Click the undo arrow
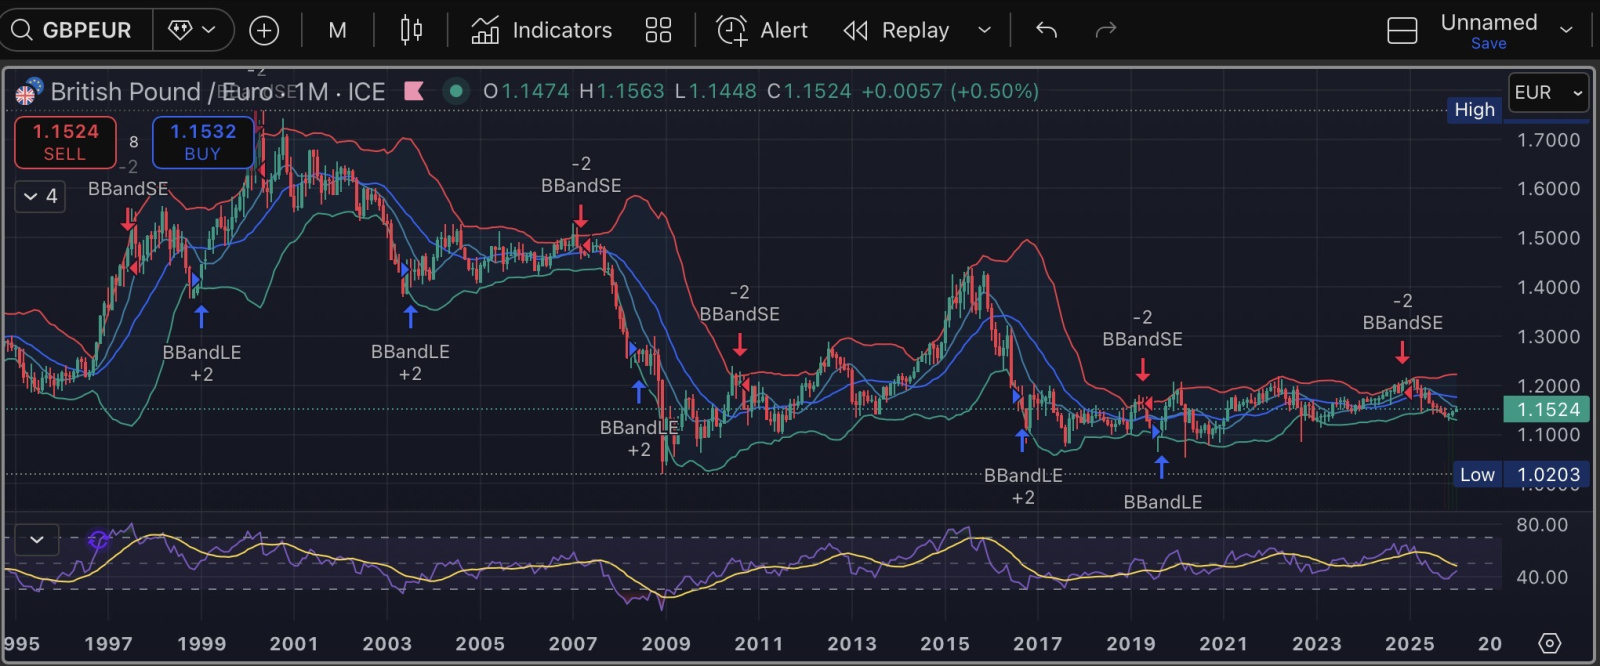1600x666 pixels. click(x=1046, y=30)
